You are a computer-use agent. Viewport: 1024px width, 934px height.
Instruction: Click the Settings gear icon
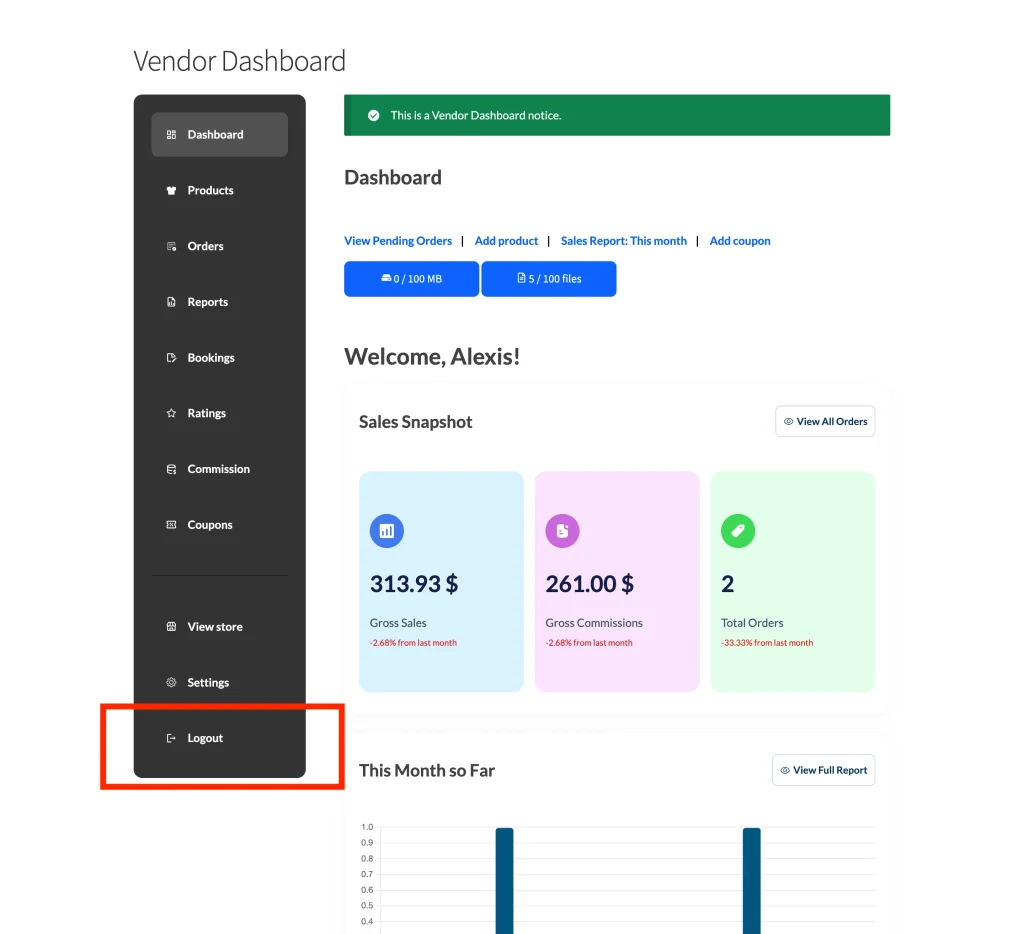click(171, 683)
